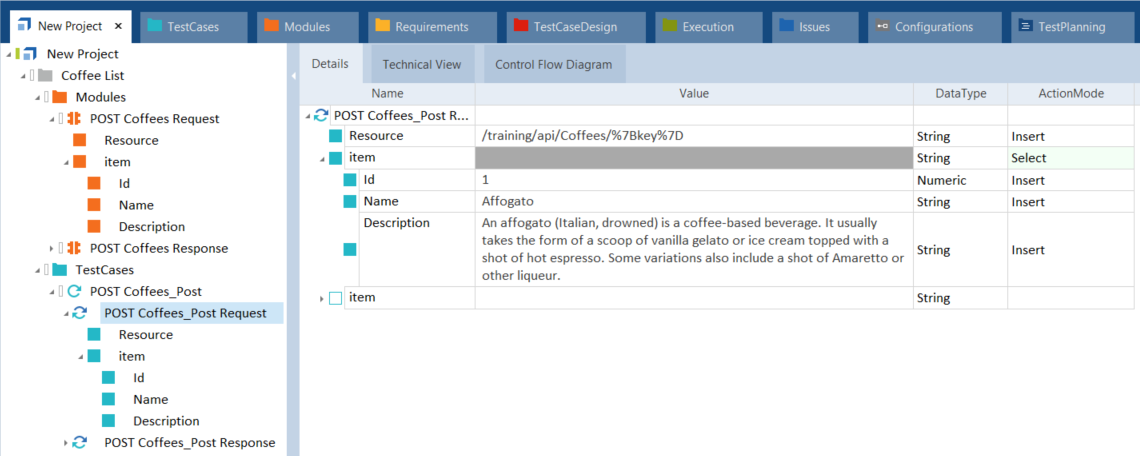Click the teal TestCases folder icon in tree
Screen dimensions: 1140x456
point(59,270)
